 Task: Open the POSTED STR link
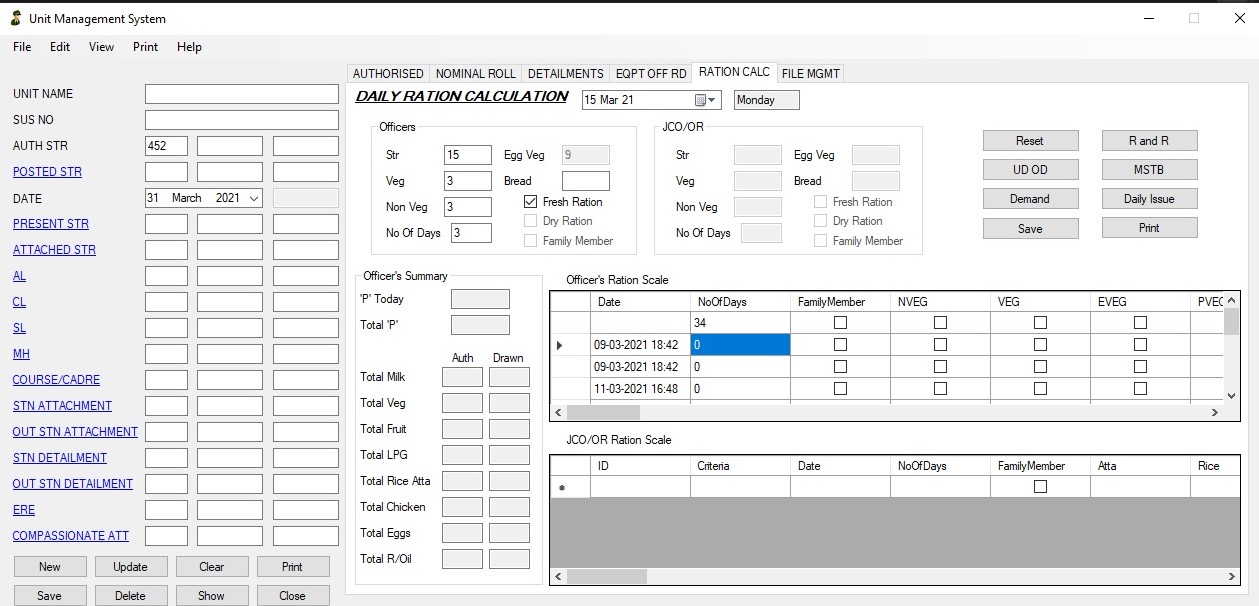coord(47,172)
